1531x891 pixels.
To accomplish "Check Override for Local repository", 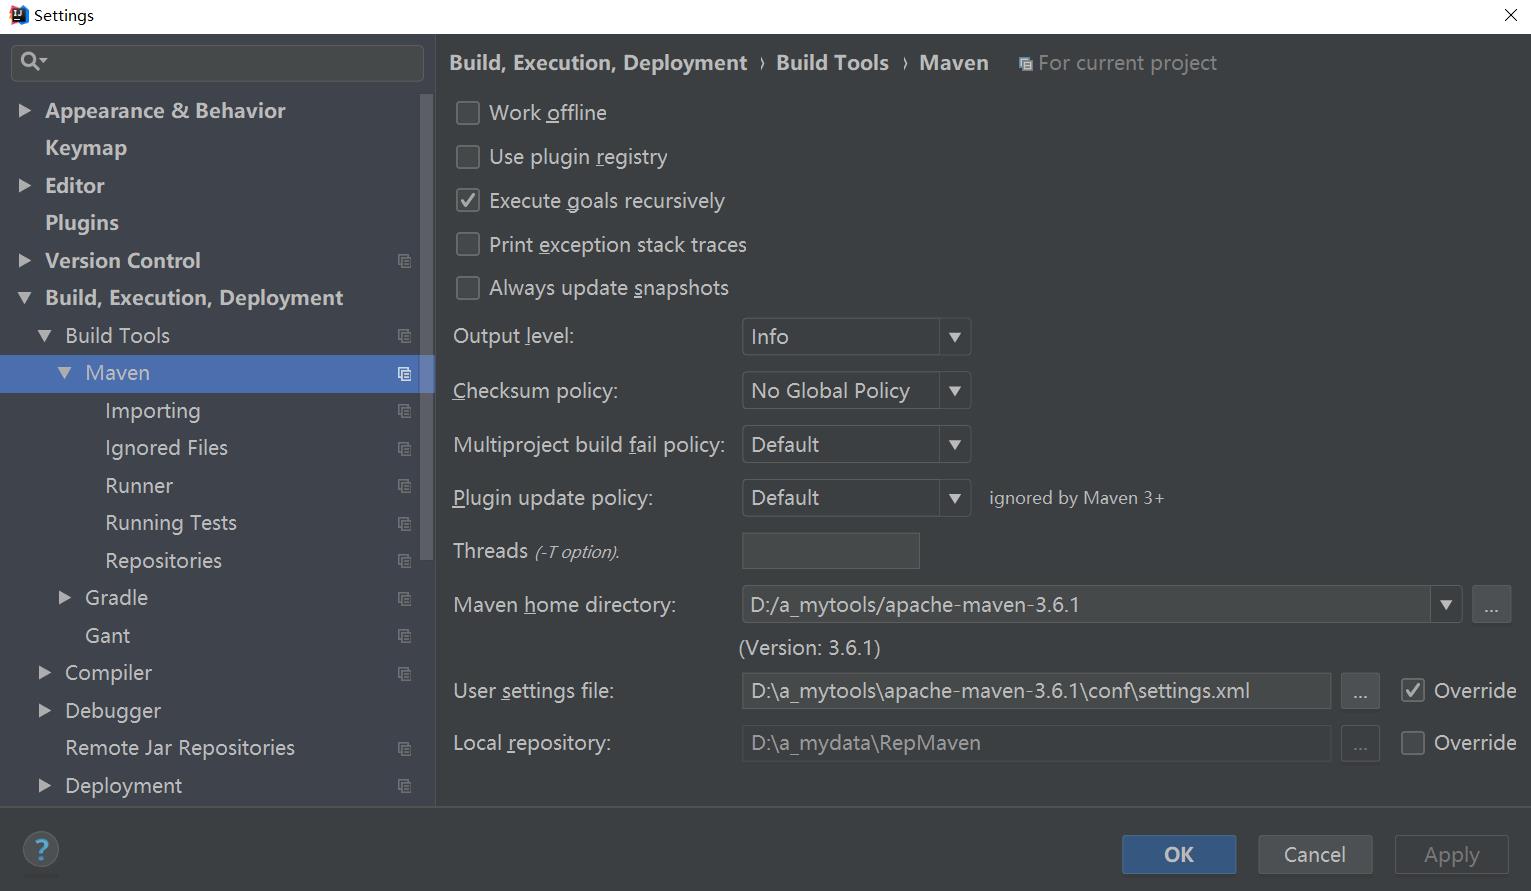I will (x=1412, y=743).
